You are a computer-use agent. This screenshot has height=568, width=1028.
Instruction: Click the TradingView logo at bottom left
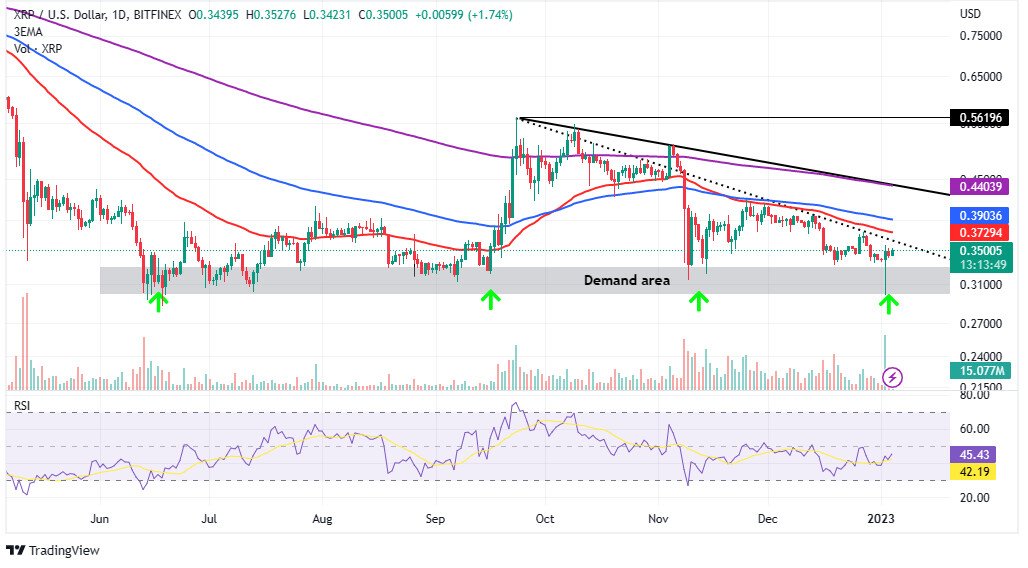tap(52, 550)
